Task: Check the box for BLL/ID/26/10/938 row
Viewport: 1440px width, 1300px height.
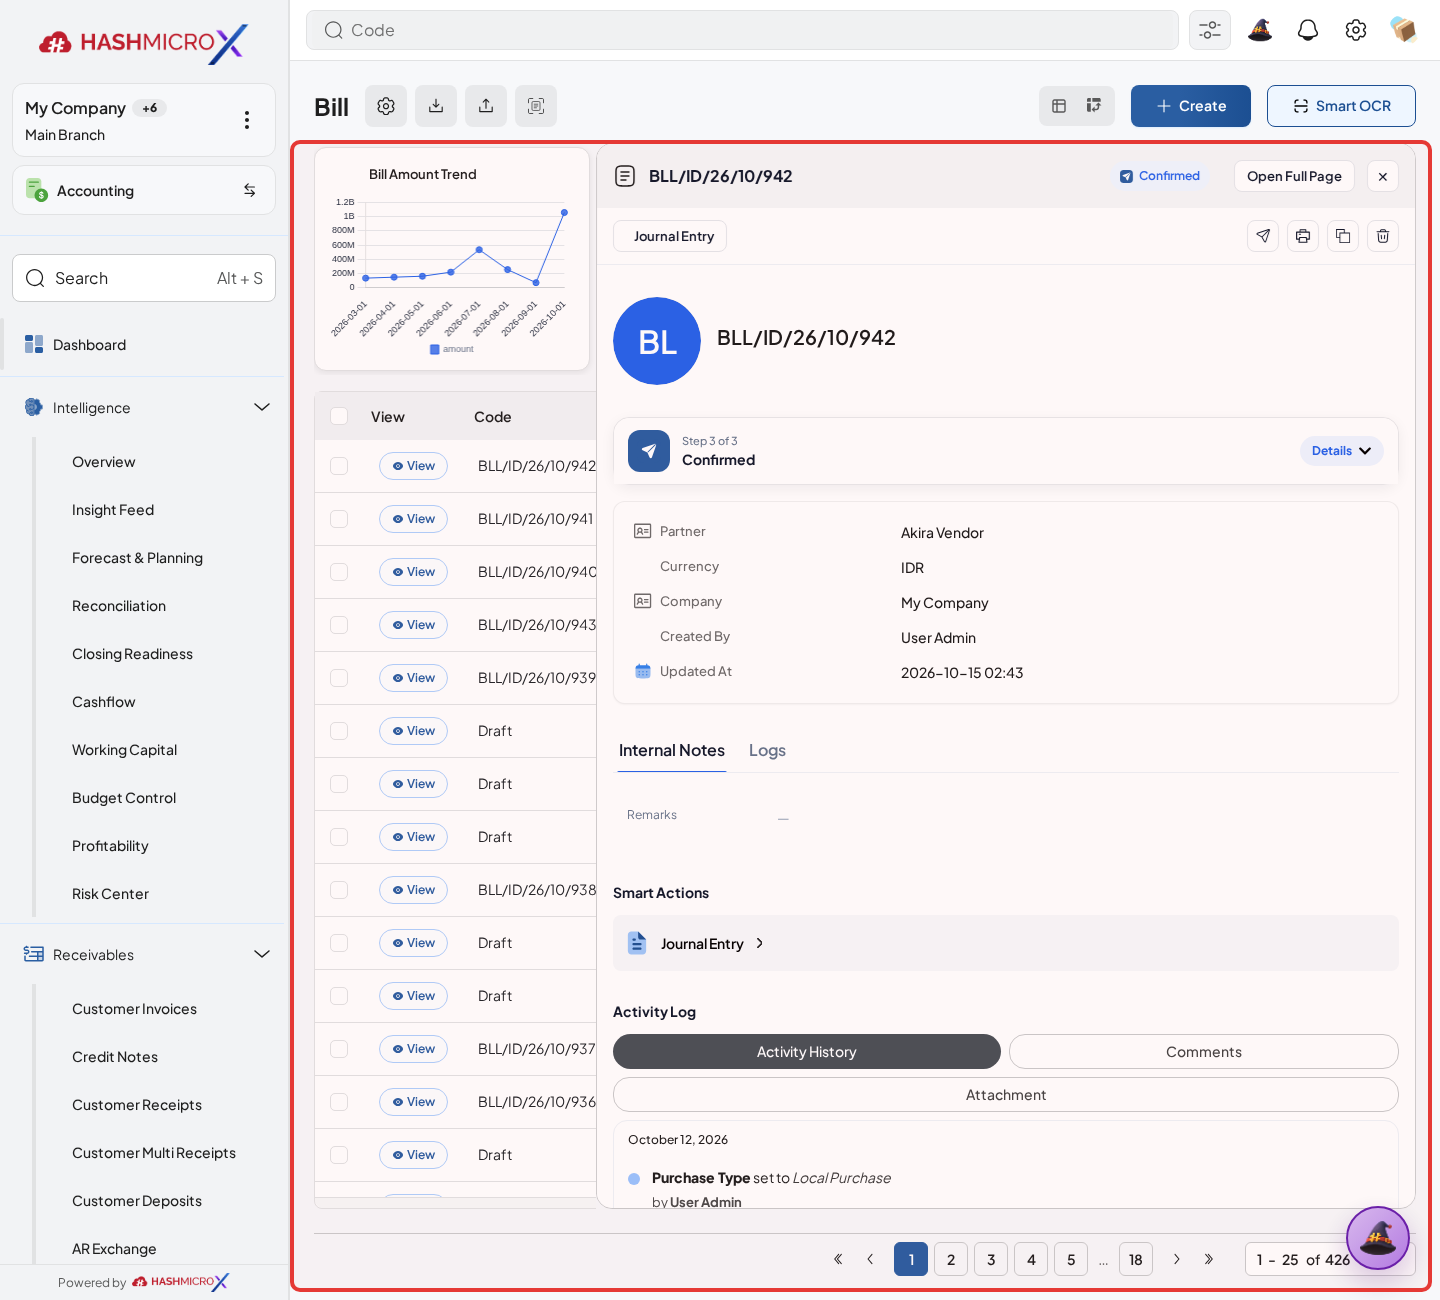Action: pos(339,890)
